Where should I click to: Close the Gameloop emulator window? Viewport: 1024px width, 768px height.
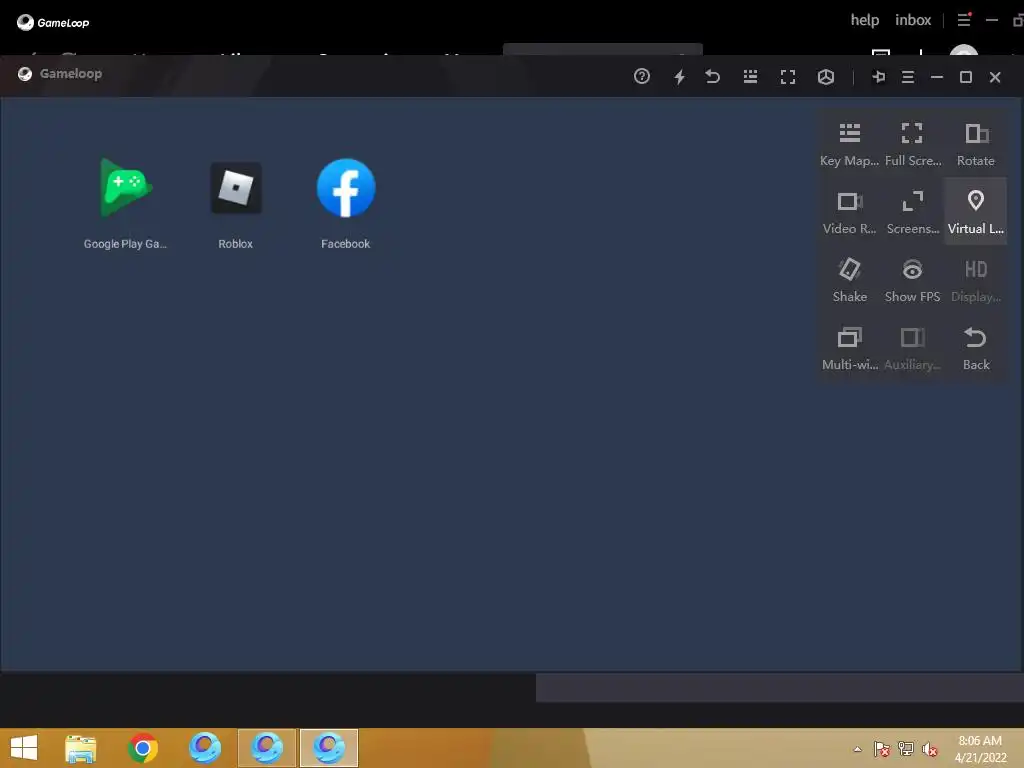995,77
